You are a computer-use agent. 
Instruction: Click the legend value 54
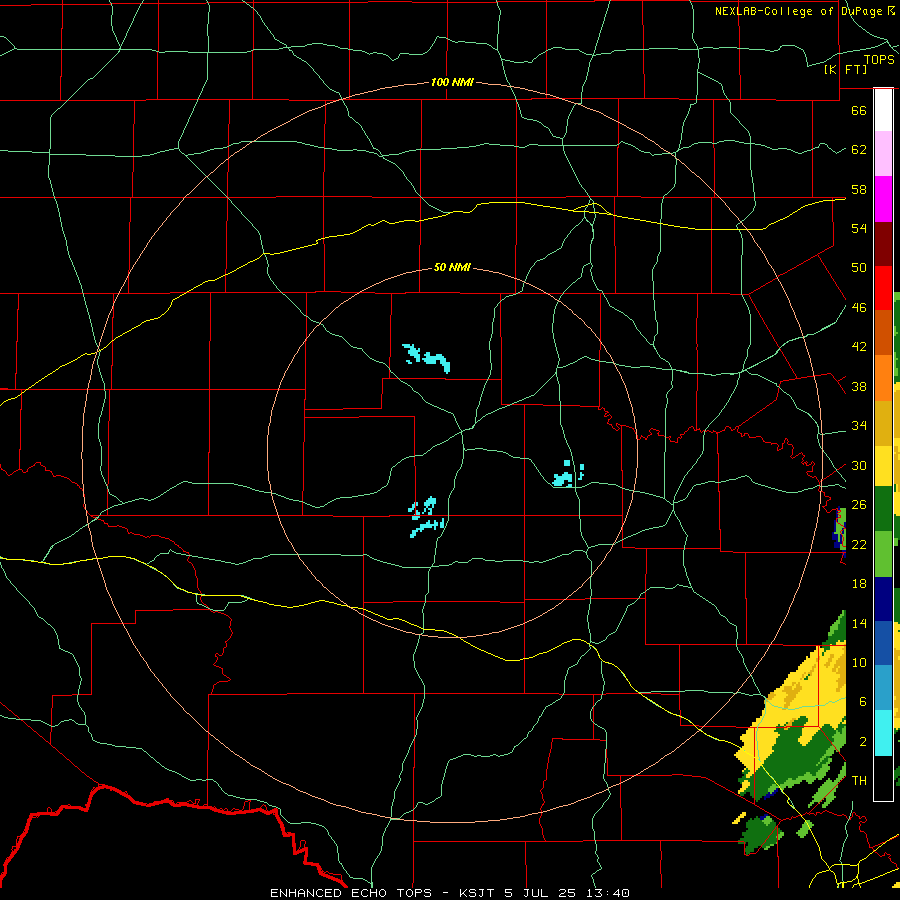[x=859, y=228]
